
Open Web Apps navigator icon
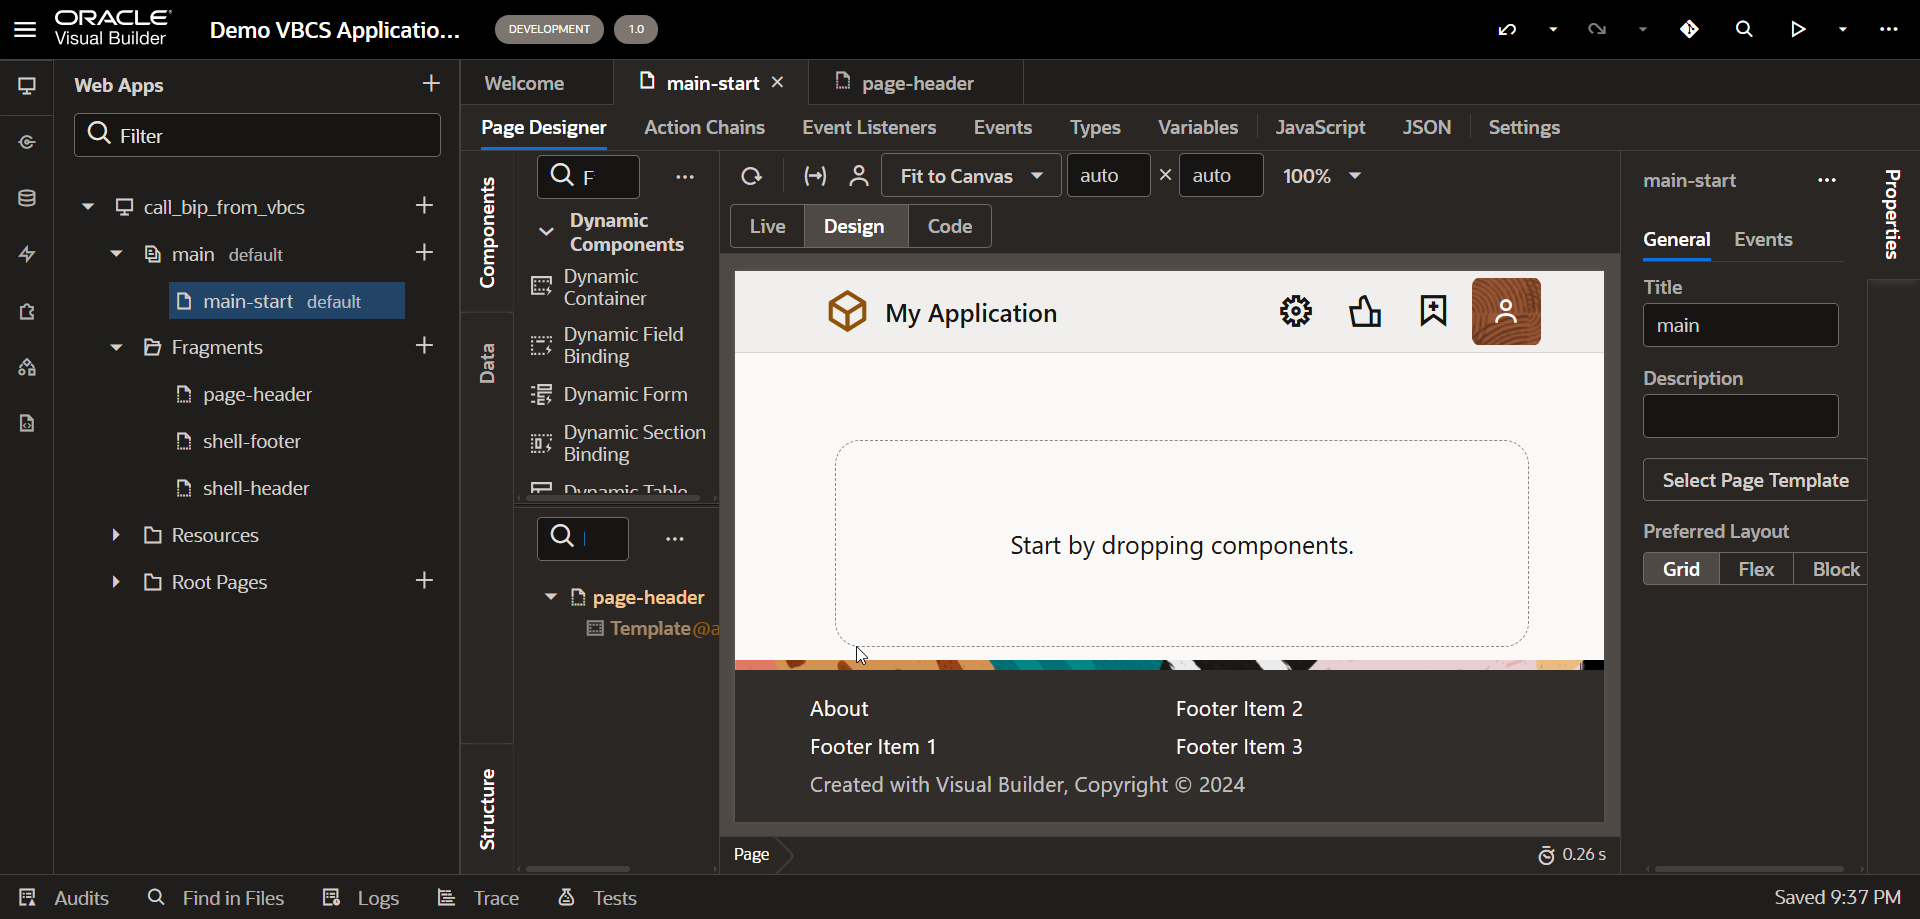(x=27, y=86)
